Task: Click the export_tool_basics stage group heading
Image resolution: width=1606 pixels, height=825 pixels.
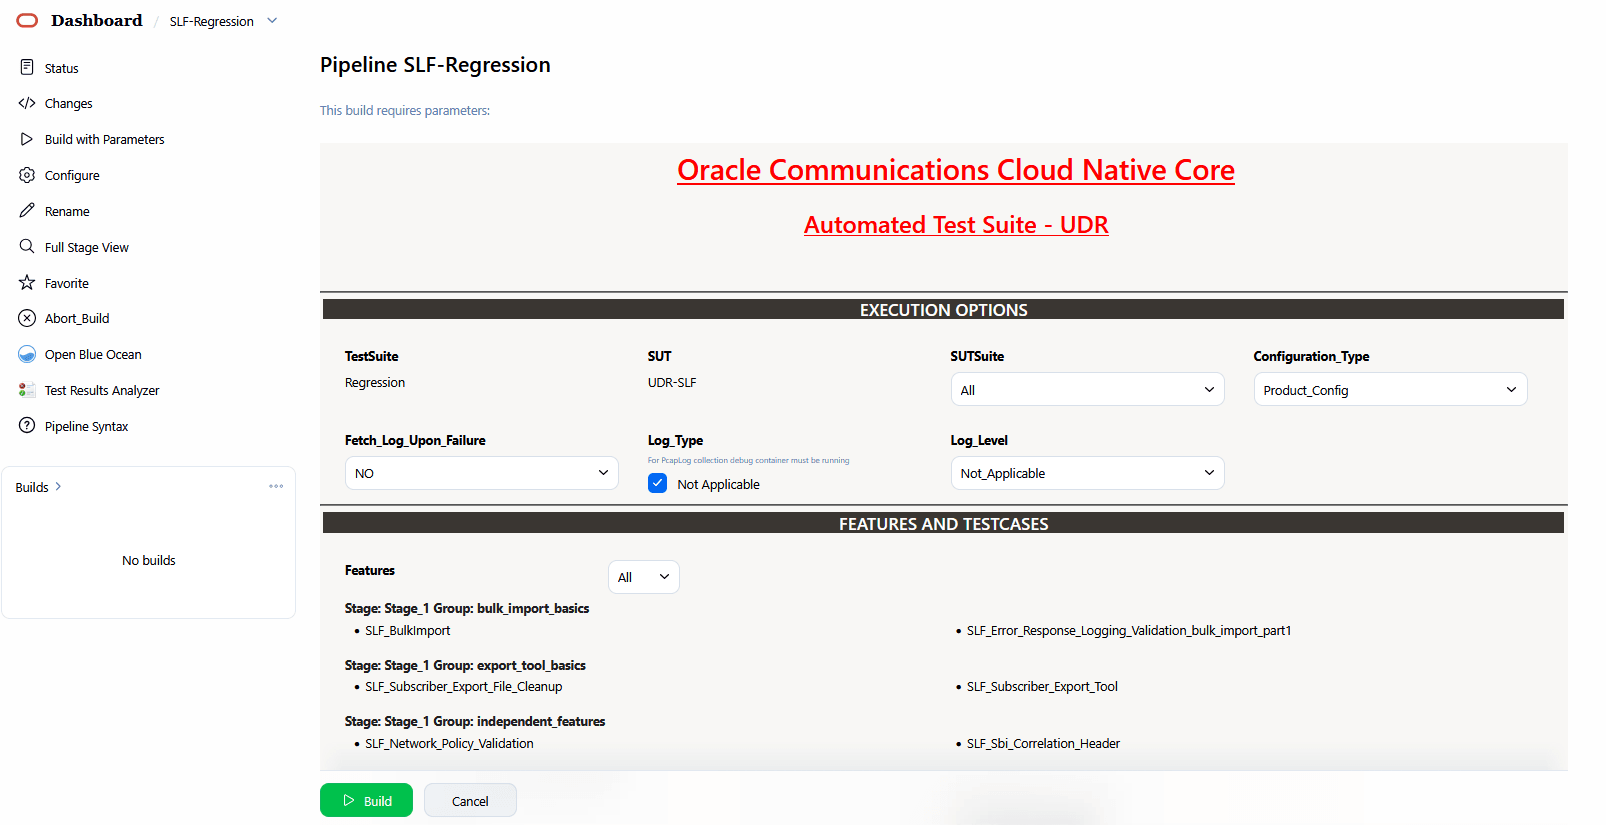Action: pyautogui.click(x=465, y=666)
